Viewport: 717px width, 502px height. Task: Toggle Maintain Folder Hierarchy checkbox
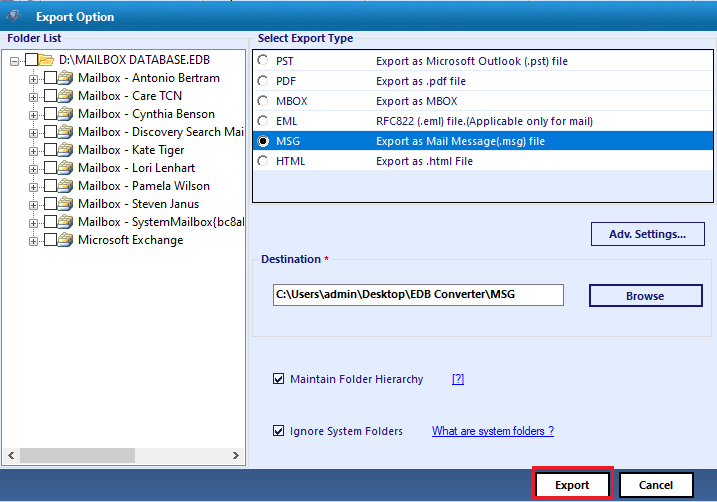pos(278,379)
